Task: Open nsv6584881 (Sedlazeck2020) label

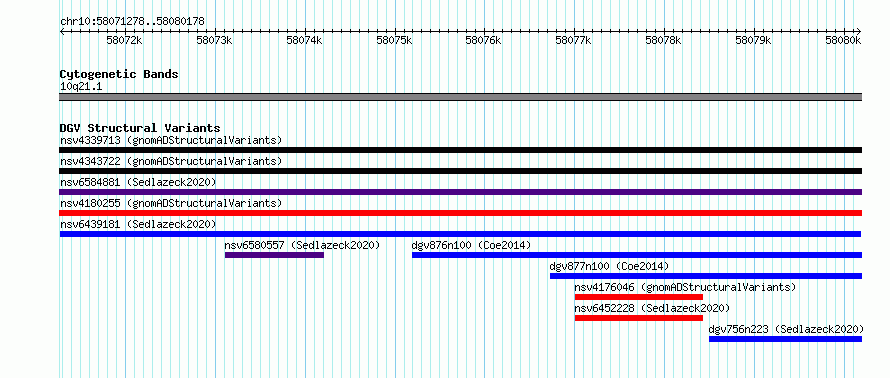Action: (138, 182)
